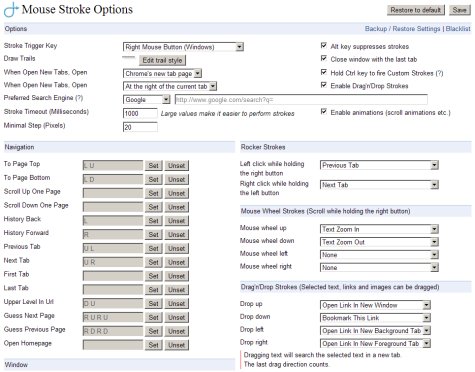Click Set for History Back
Viewport: 475px width, 372px height.
154,221
